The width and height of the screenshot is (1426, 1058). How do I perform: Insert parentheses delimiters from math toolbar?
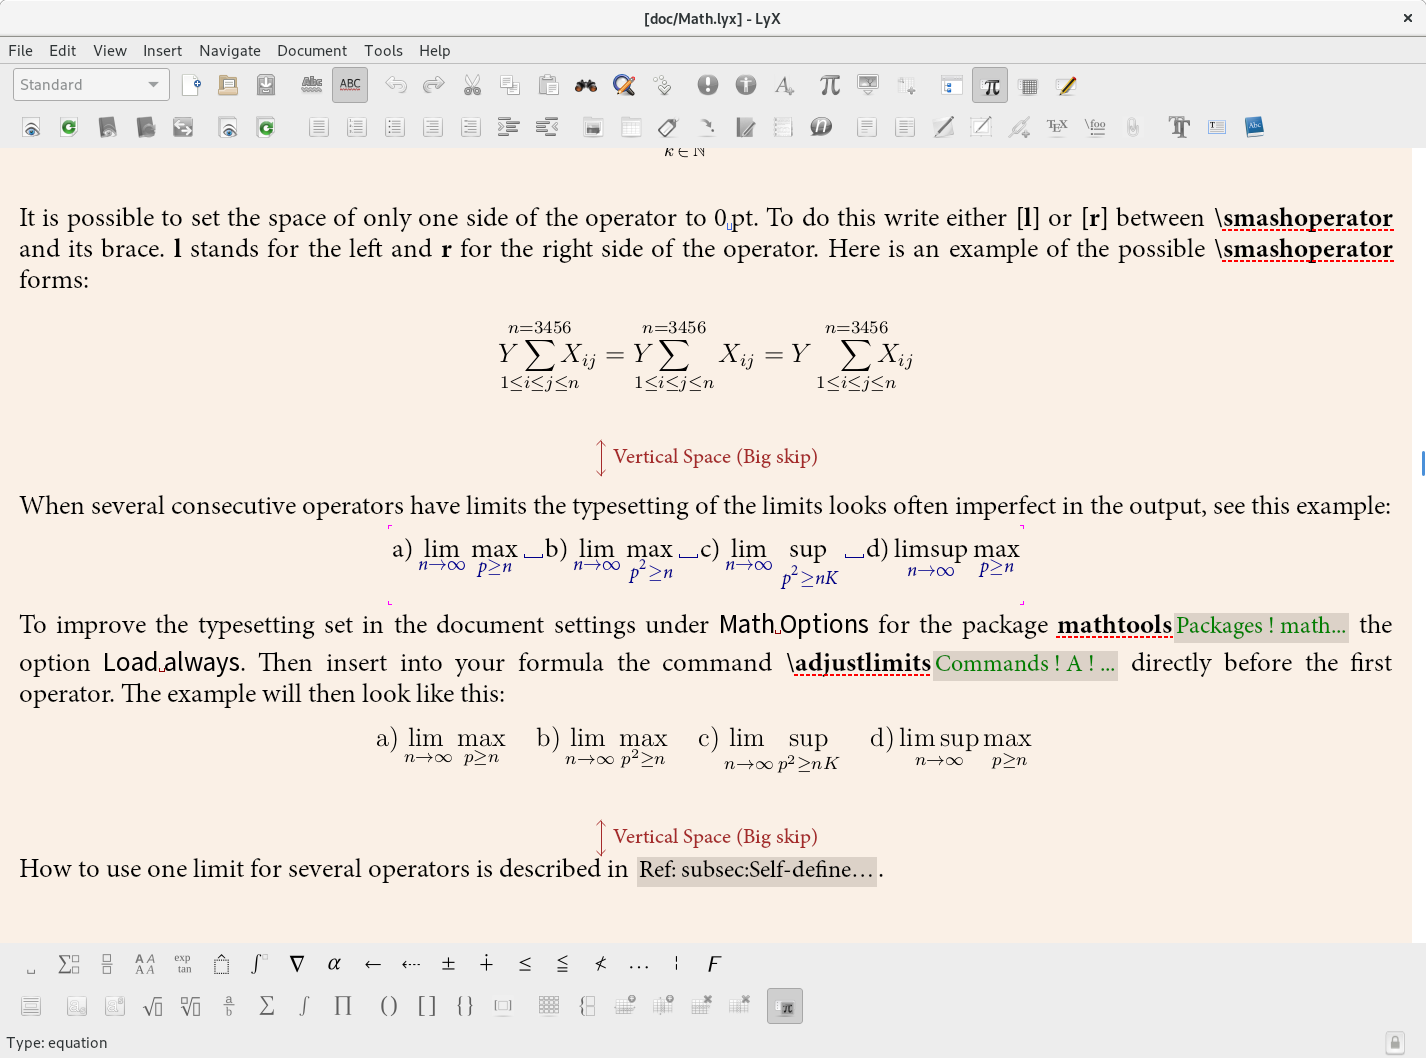[x=389, y=1006]
